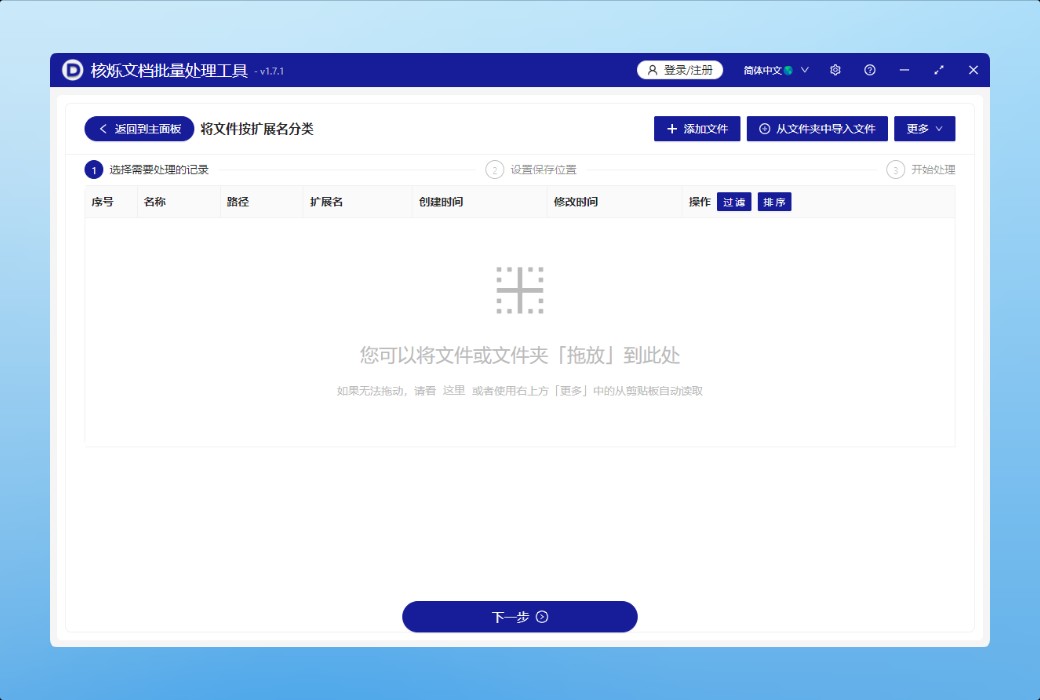Click the 过滤 filter button

tap(734, 202)
